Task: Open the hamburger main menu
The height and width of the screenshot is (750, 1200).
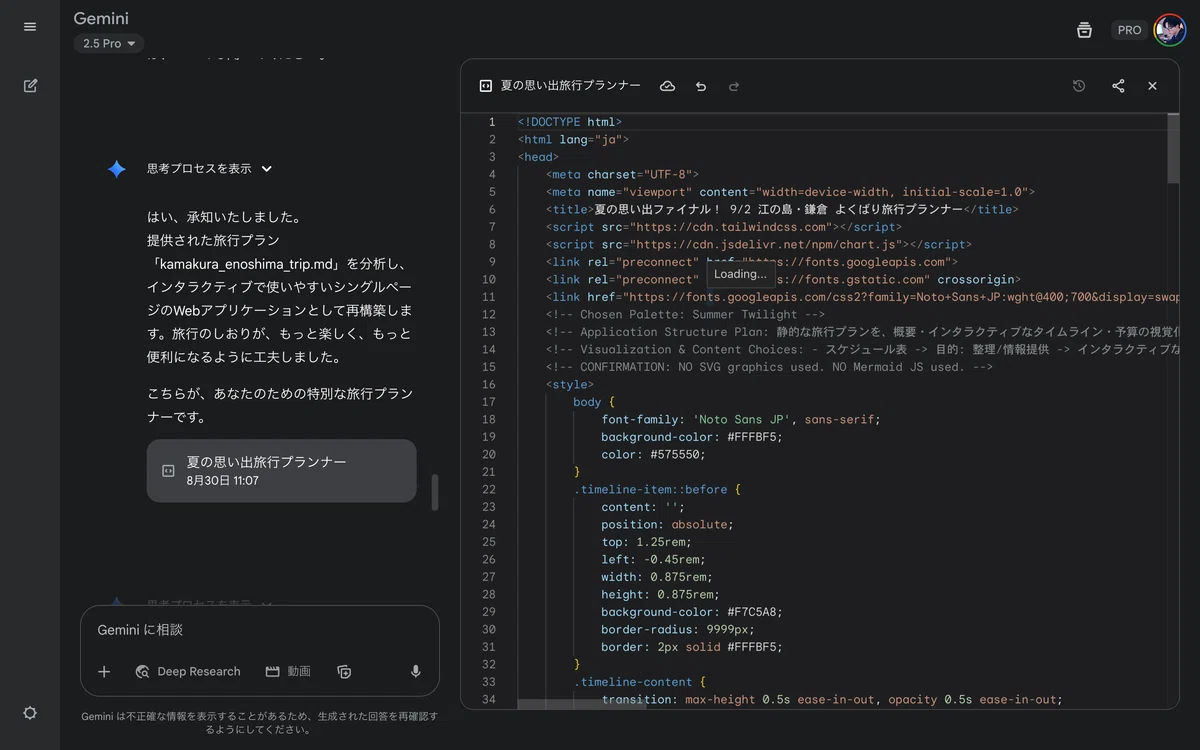Action: tap(30, 27)
